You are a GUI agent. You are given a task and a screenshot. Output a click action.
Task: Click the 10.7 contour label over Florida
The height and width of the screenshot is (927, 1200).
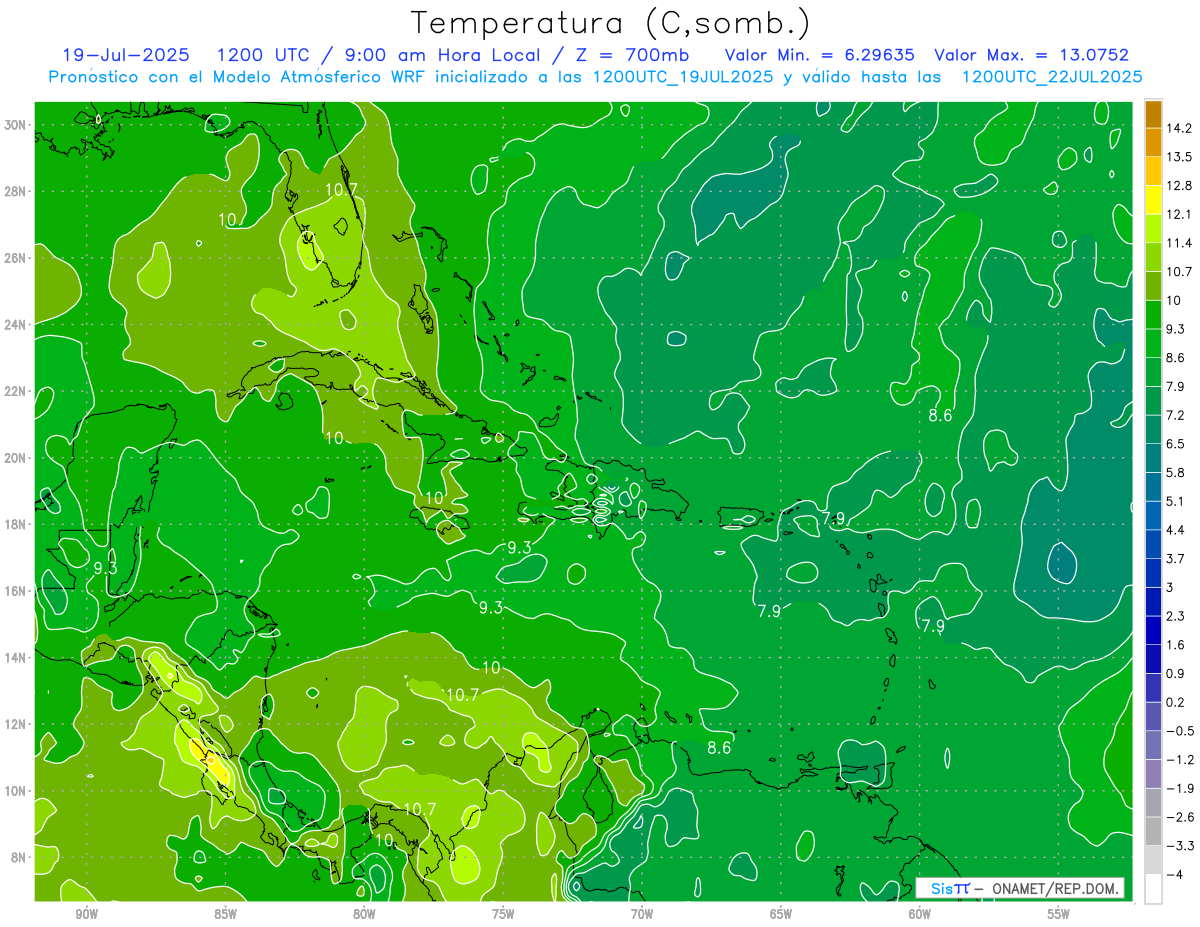(x=342, y=188)
